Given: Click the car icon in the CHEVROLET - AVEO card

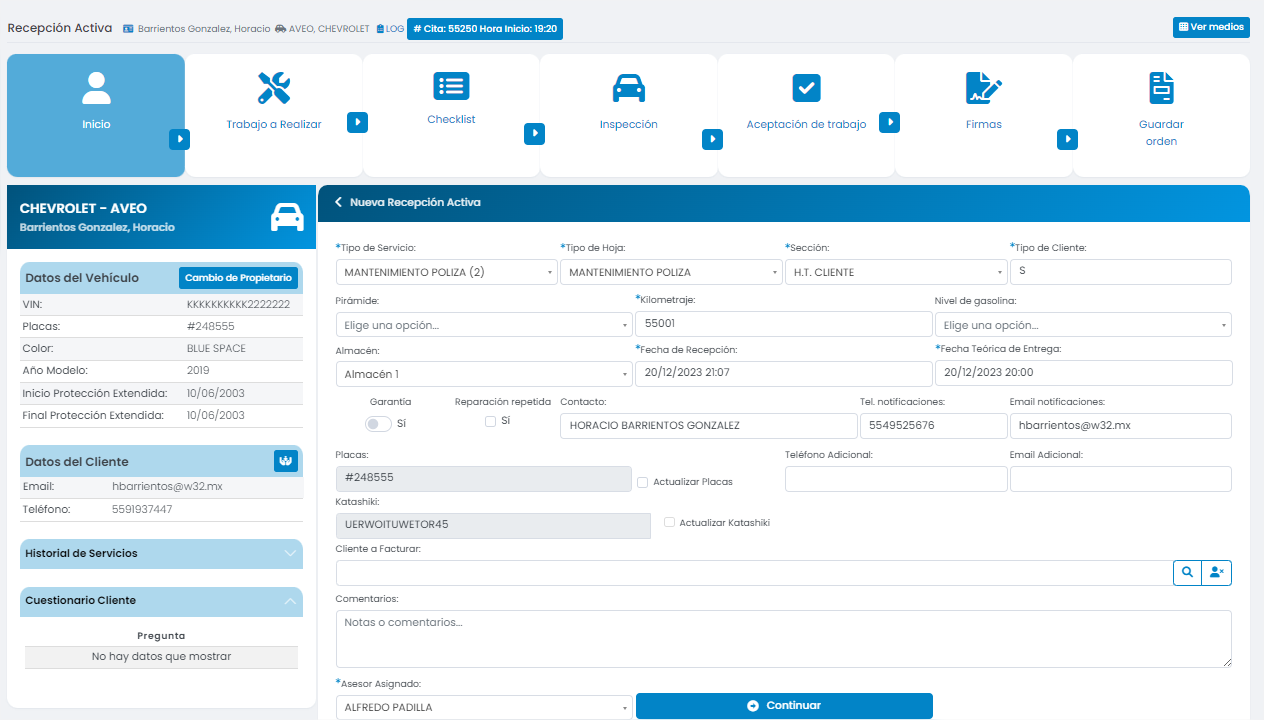Looking at the screenshot, I should 287,217.
